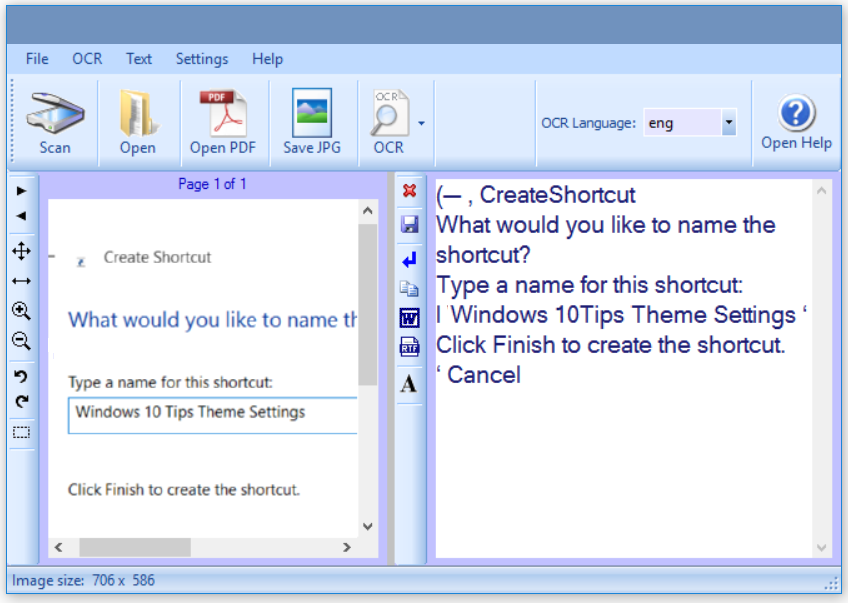
Task: Click the eng language field
Action: click(683, 123)
